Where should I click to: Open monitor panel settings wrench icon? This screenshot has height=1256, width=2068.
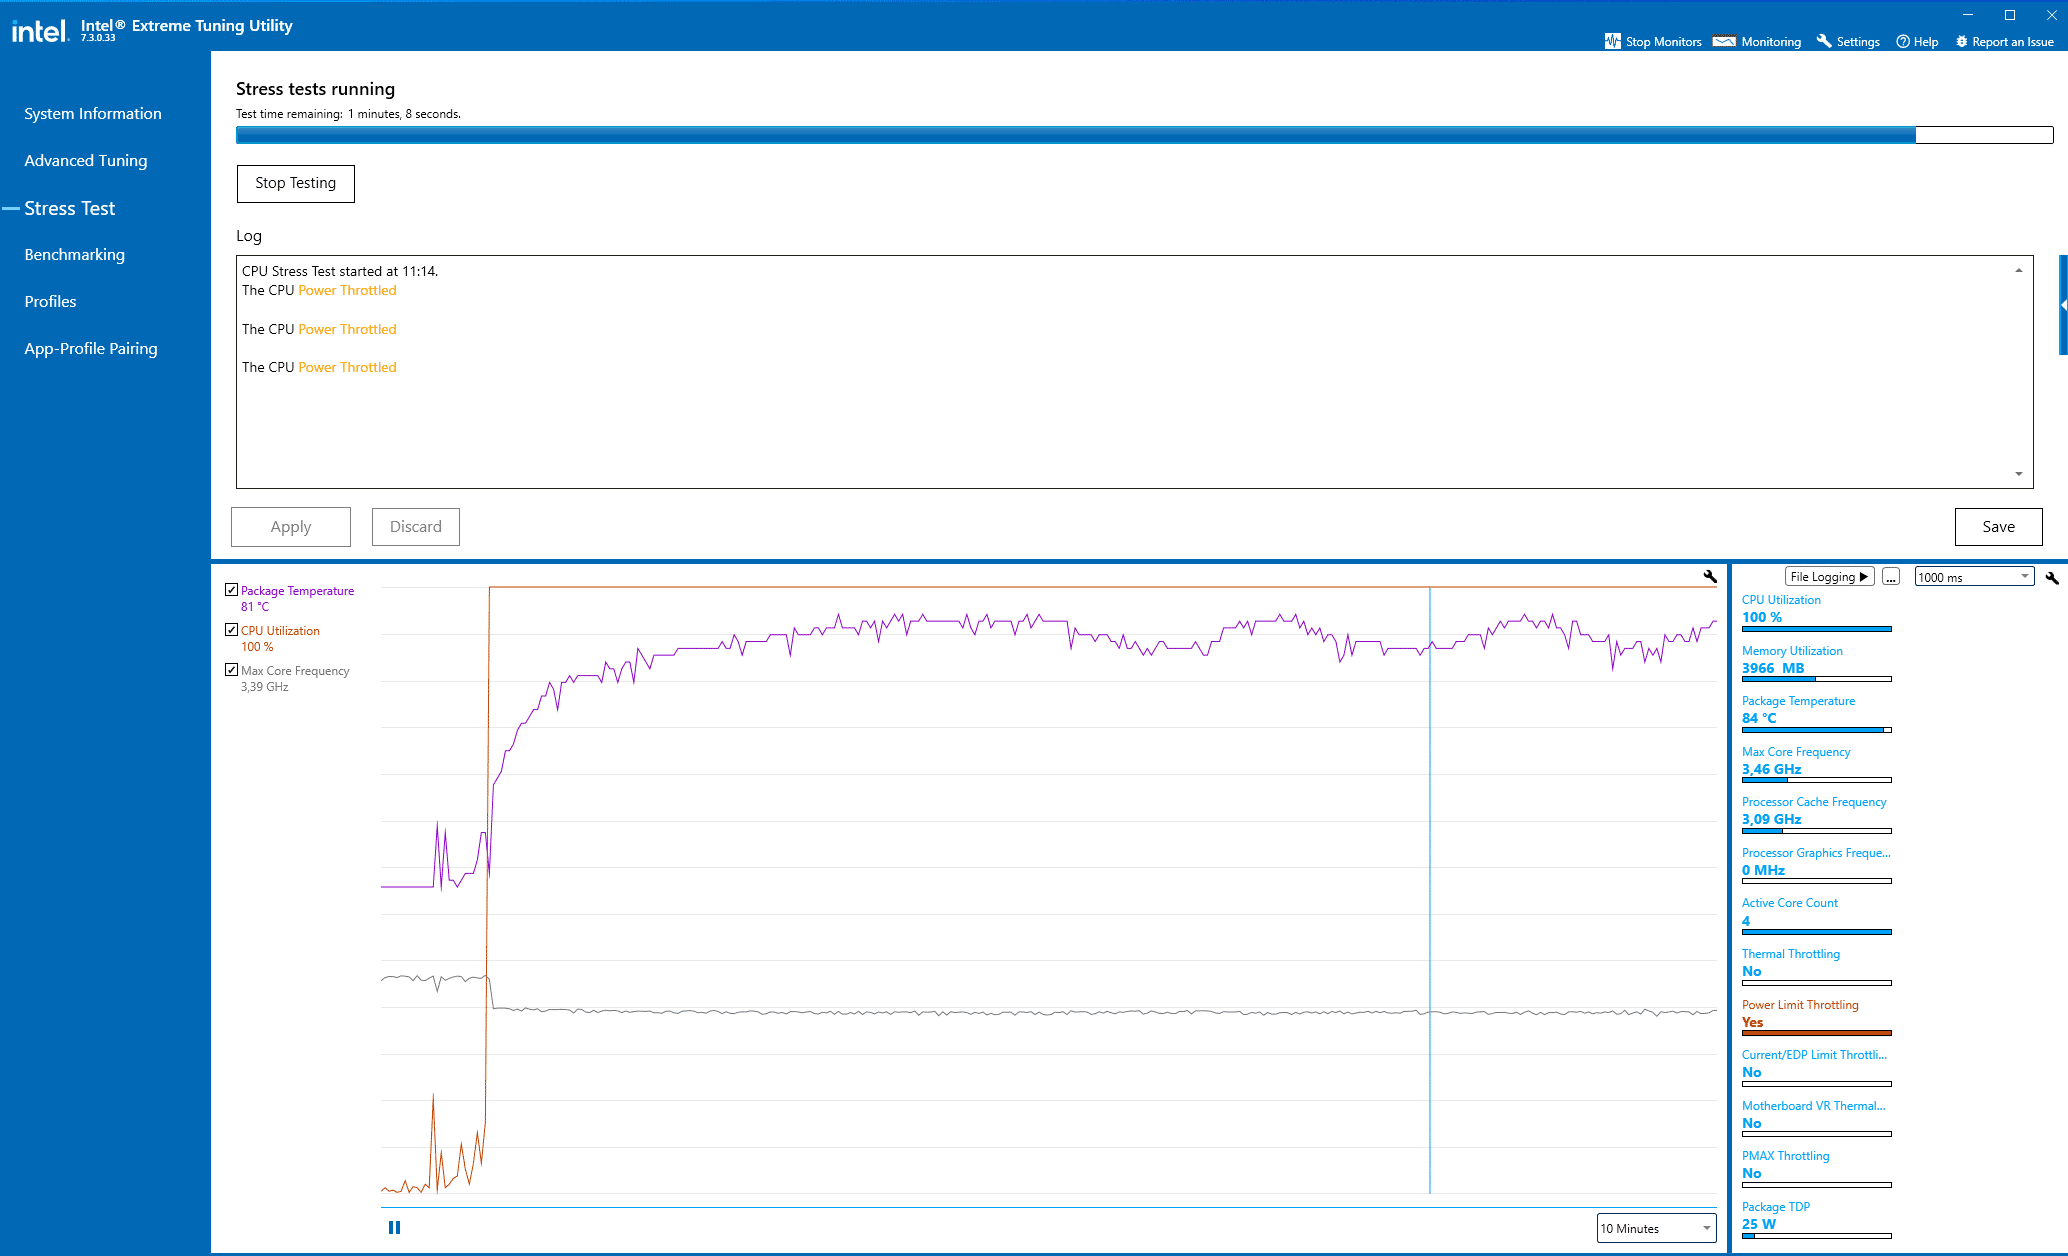pos(2052,578)
